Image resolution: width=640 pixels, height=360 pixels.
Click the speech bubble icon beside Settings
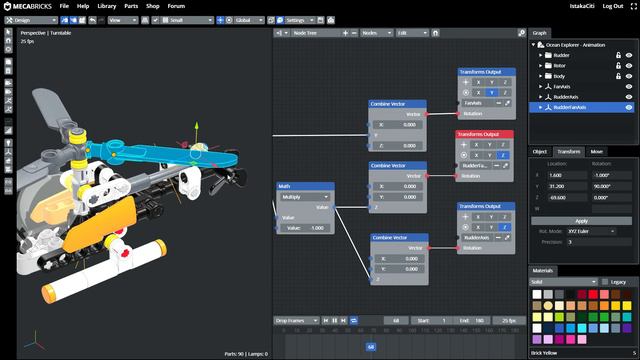tap(280, 20)
